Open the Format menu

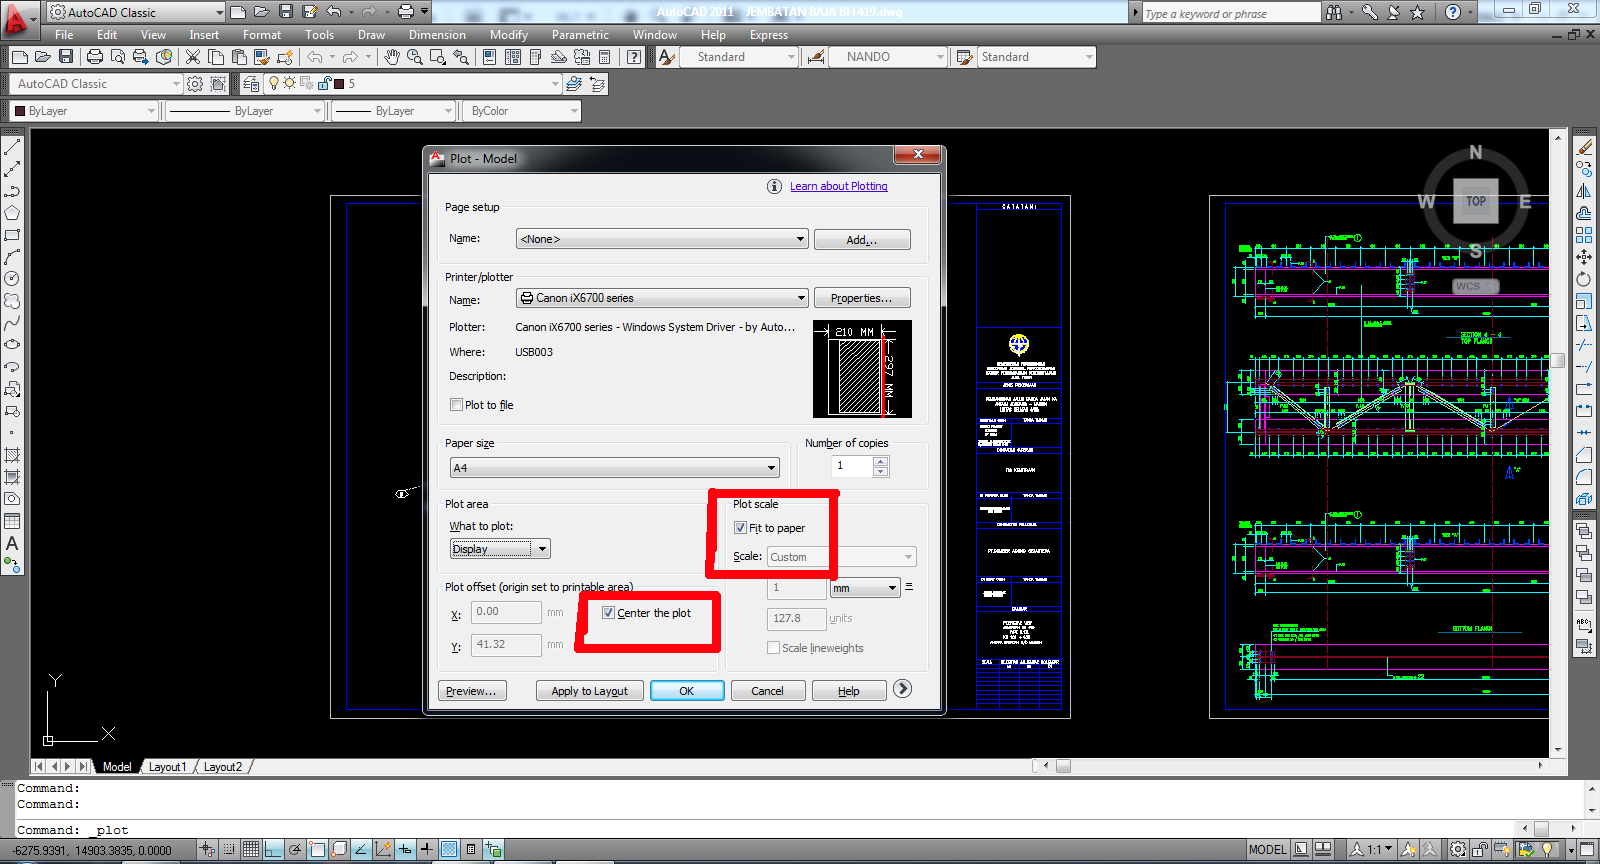click(x=262, y=35)
